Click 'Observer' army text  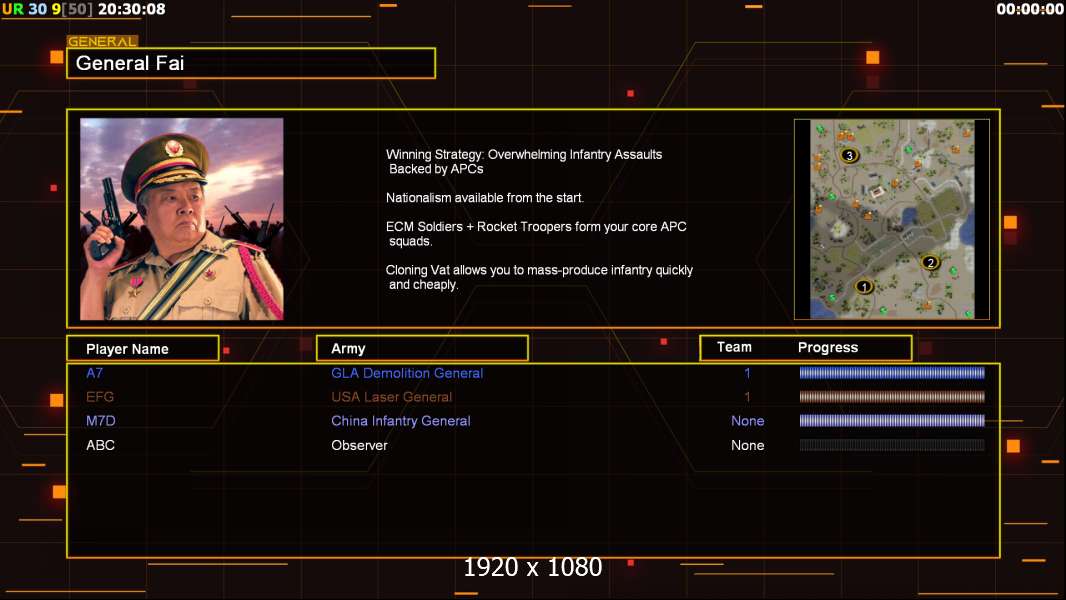[x=359, y=445]
